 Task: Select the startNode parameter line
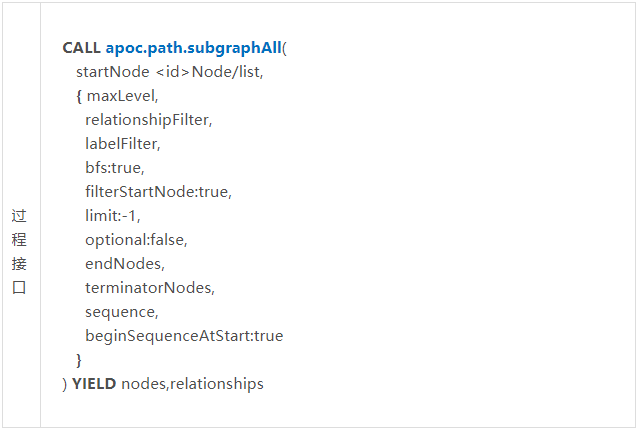[170, 72]
